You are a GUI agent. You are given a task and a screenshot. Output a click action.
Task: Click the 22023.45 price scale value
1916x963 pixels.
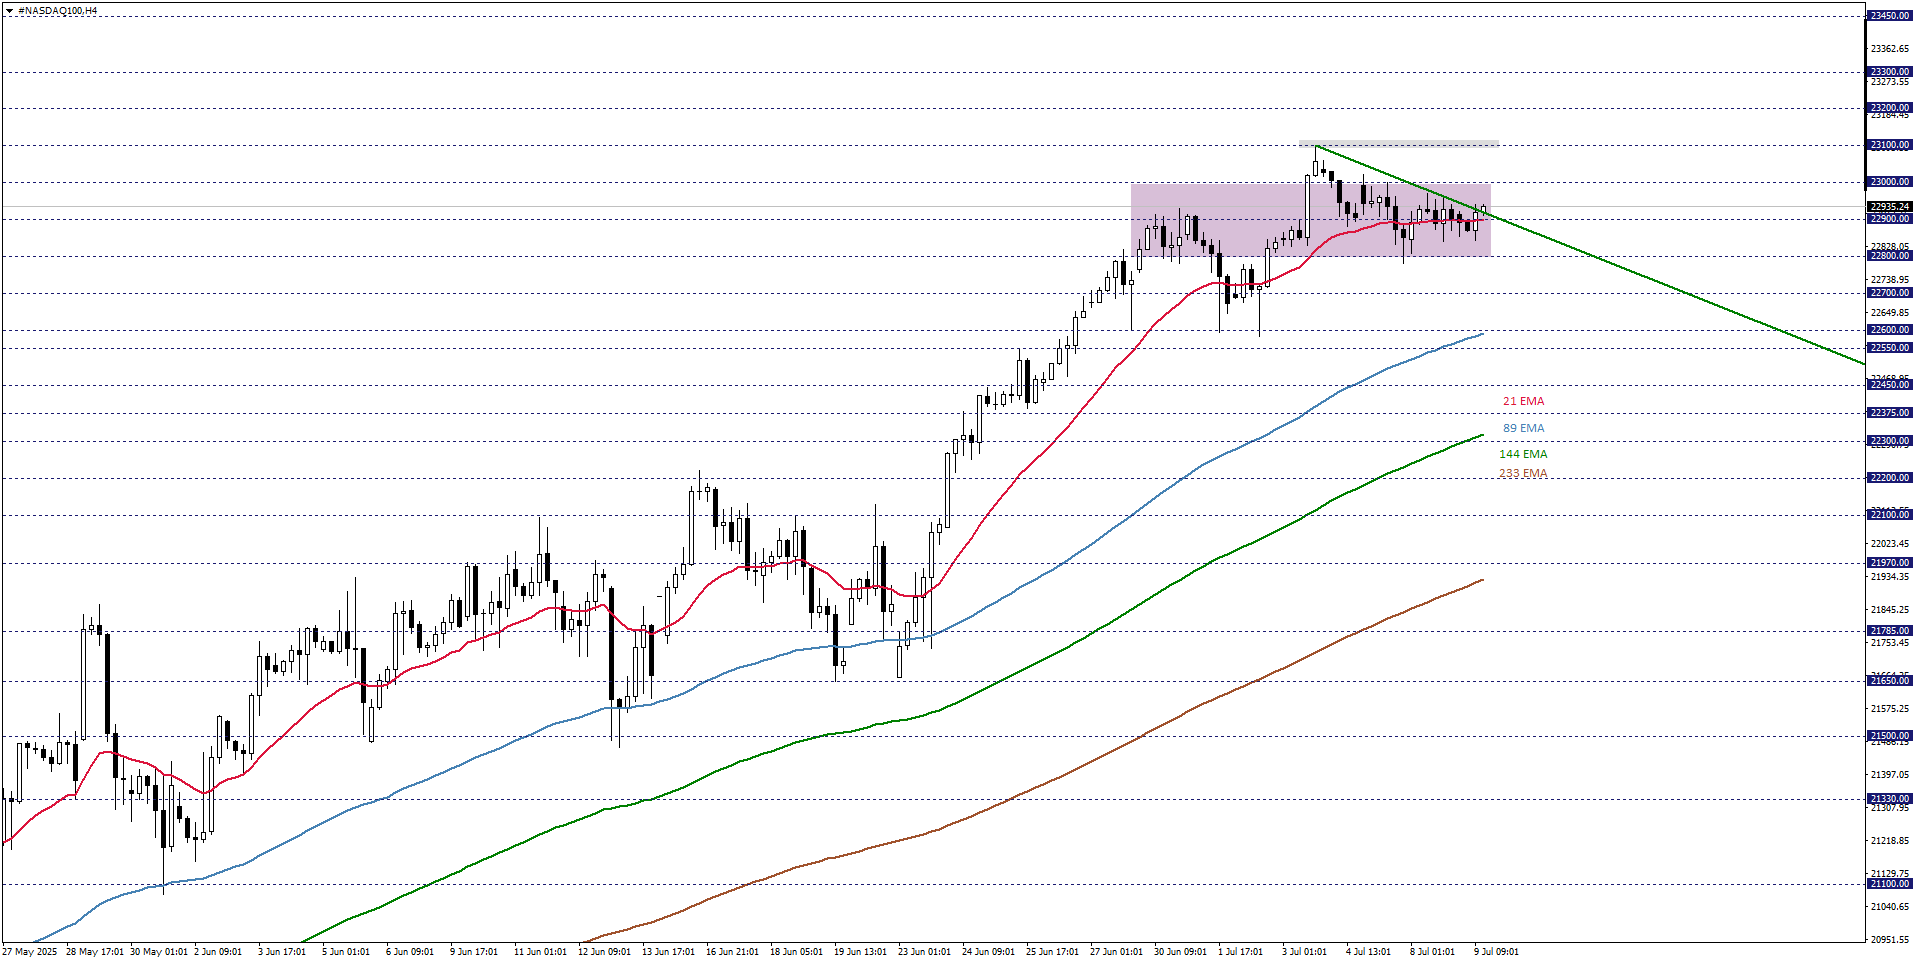(x=1890, y=544)
